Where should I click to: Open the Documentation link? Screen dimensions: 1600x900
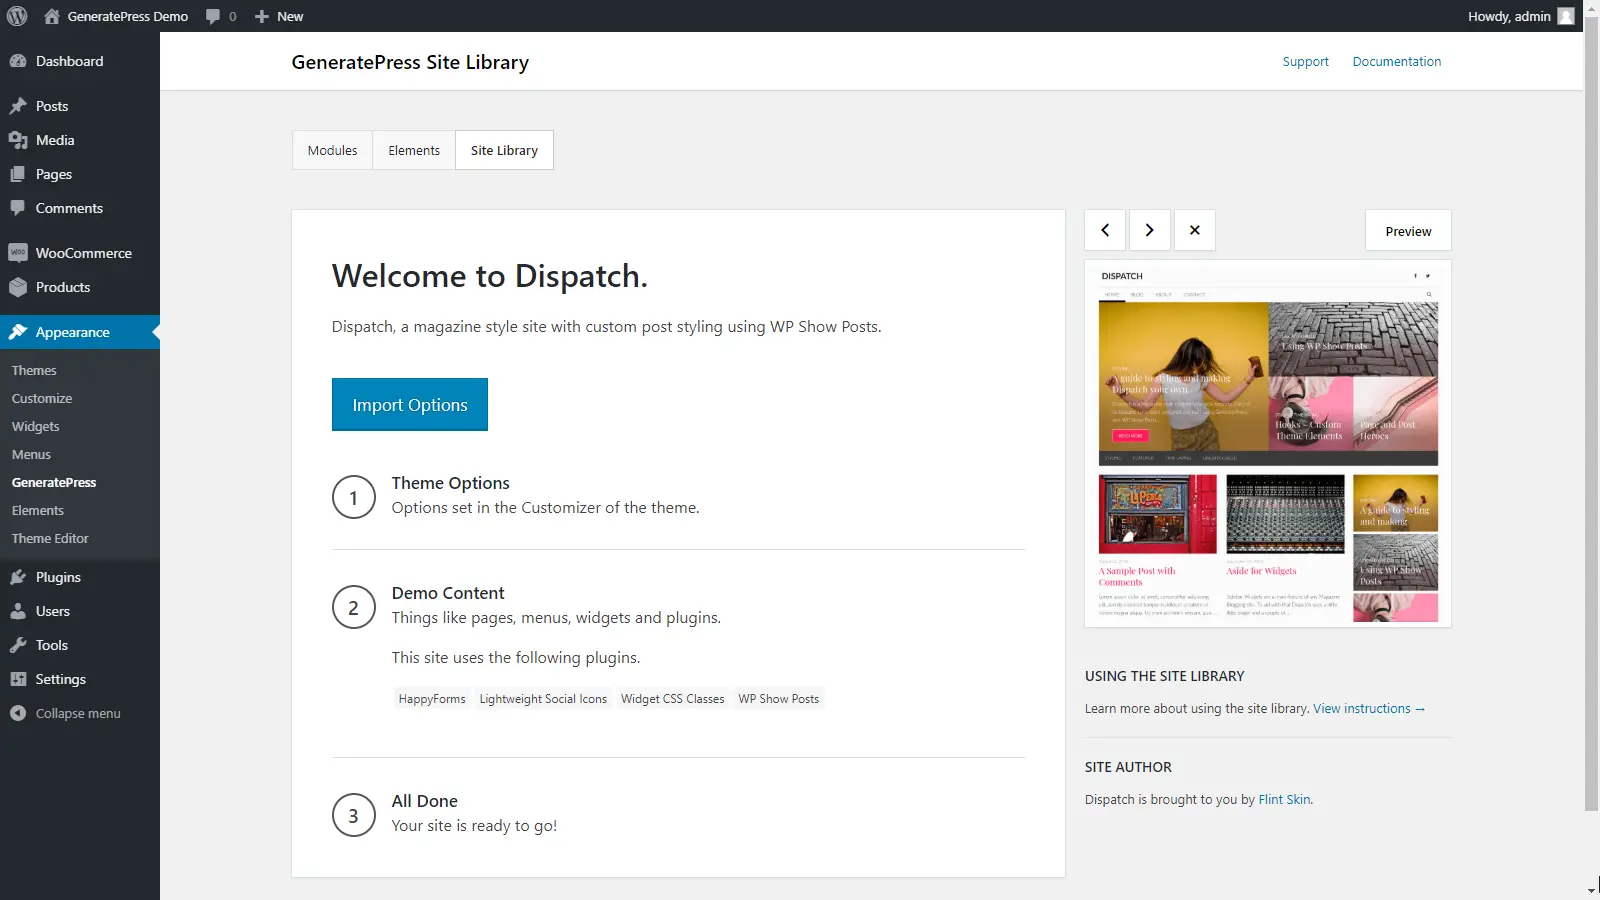point(1397,62)
